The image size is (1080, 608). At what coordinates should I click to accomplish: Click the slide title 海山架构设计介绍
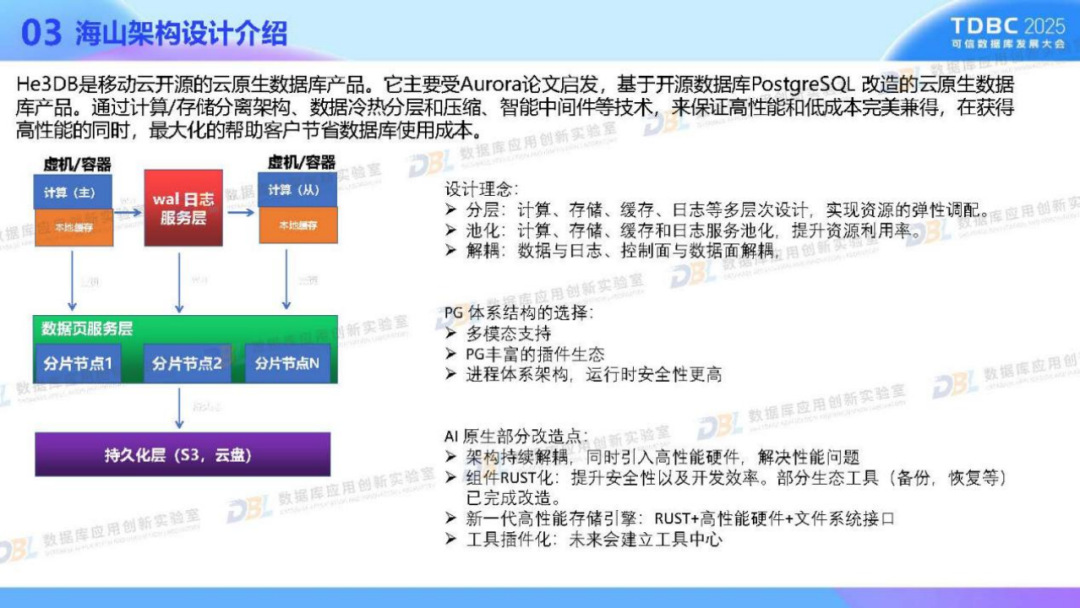(x=181, y=33)
